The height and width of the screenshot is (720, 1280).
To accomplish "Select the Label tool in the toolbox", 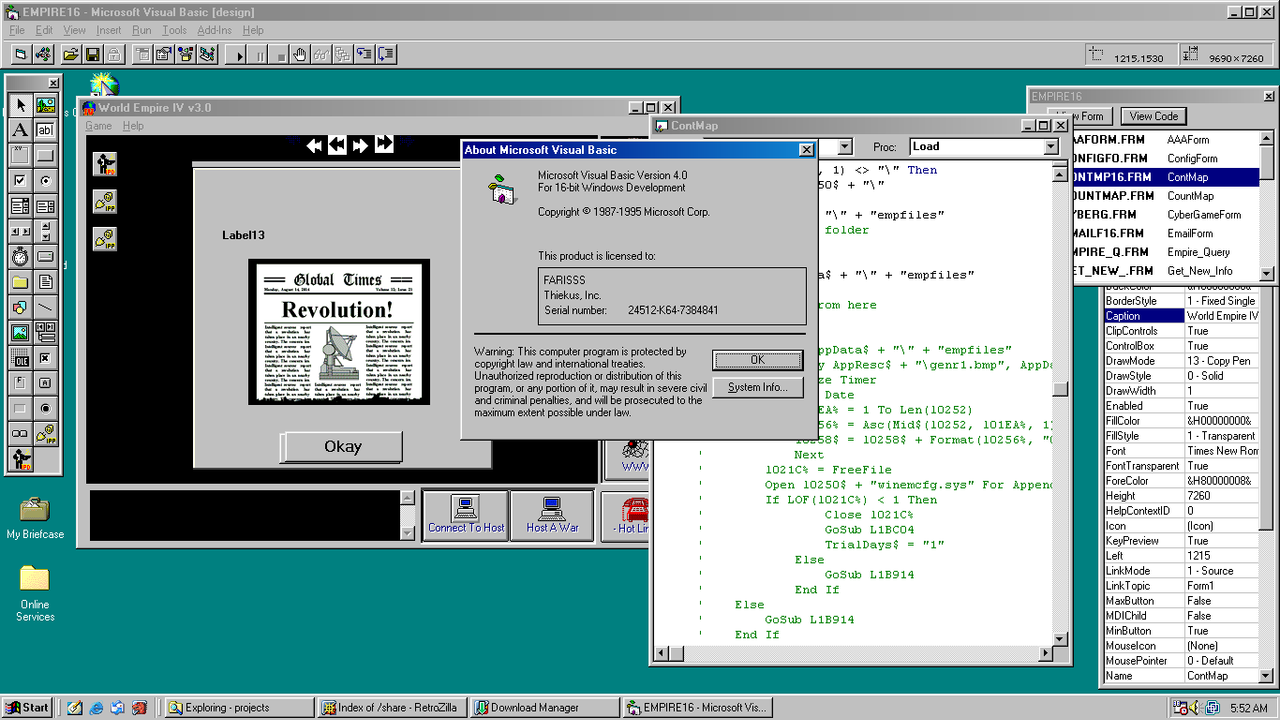I will click(20, 130).
